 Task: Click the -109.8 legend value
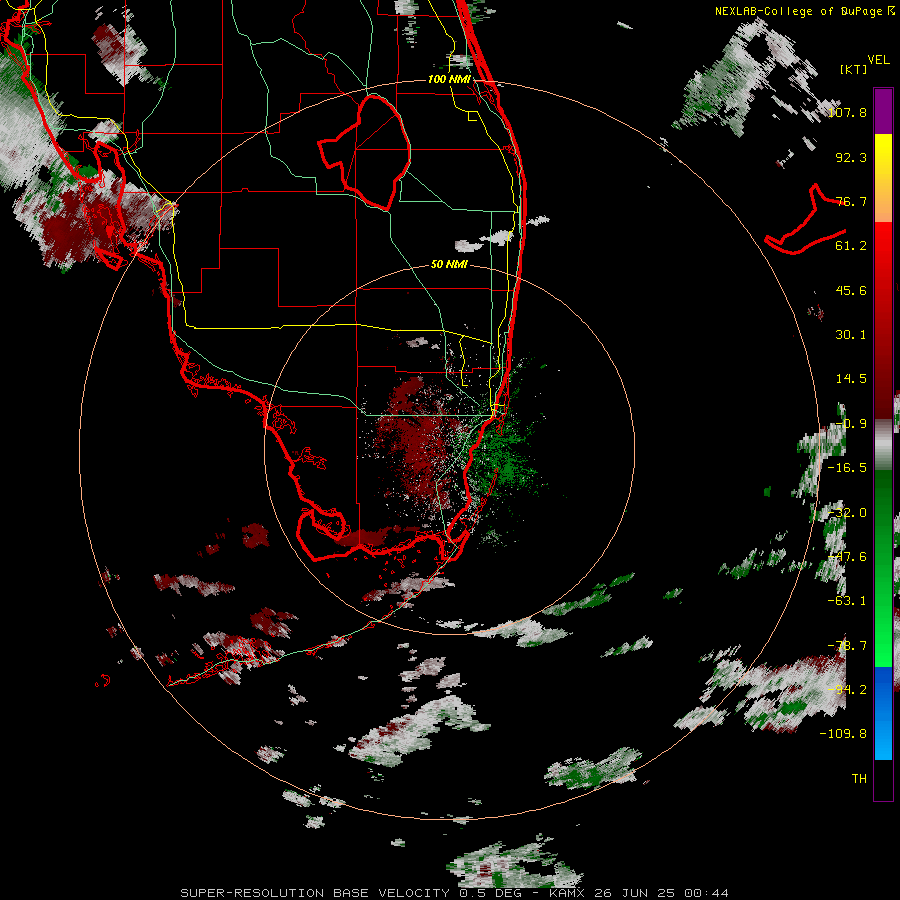click(x=843, y=734)
